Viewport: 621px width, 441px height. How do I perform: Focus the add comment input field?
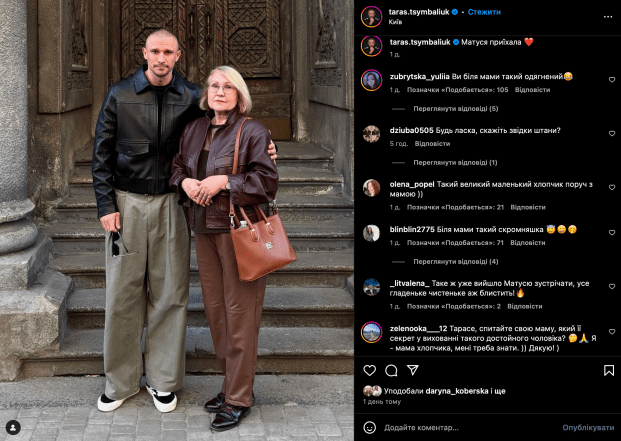coord(469,428)
